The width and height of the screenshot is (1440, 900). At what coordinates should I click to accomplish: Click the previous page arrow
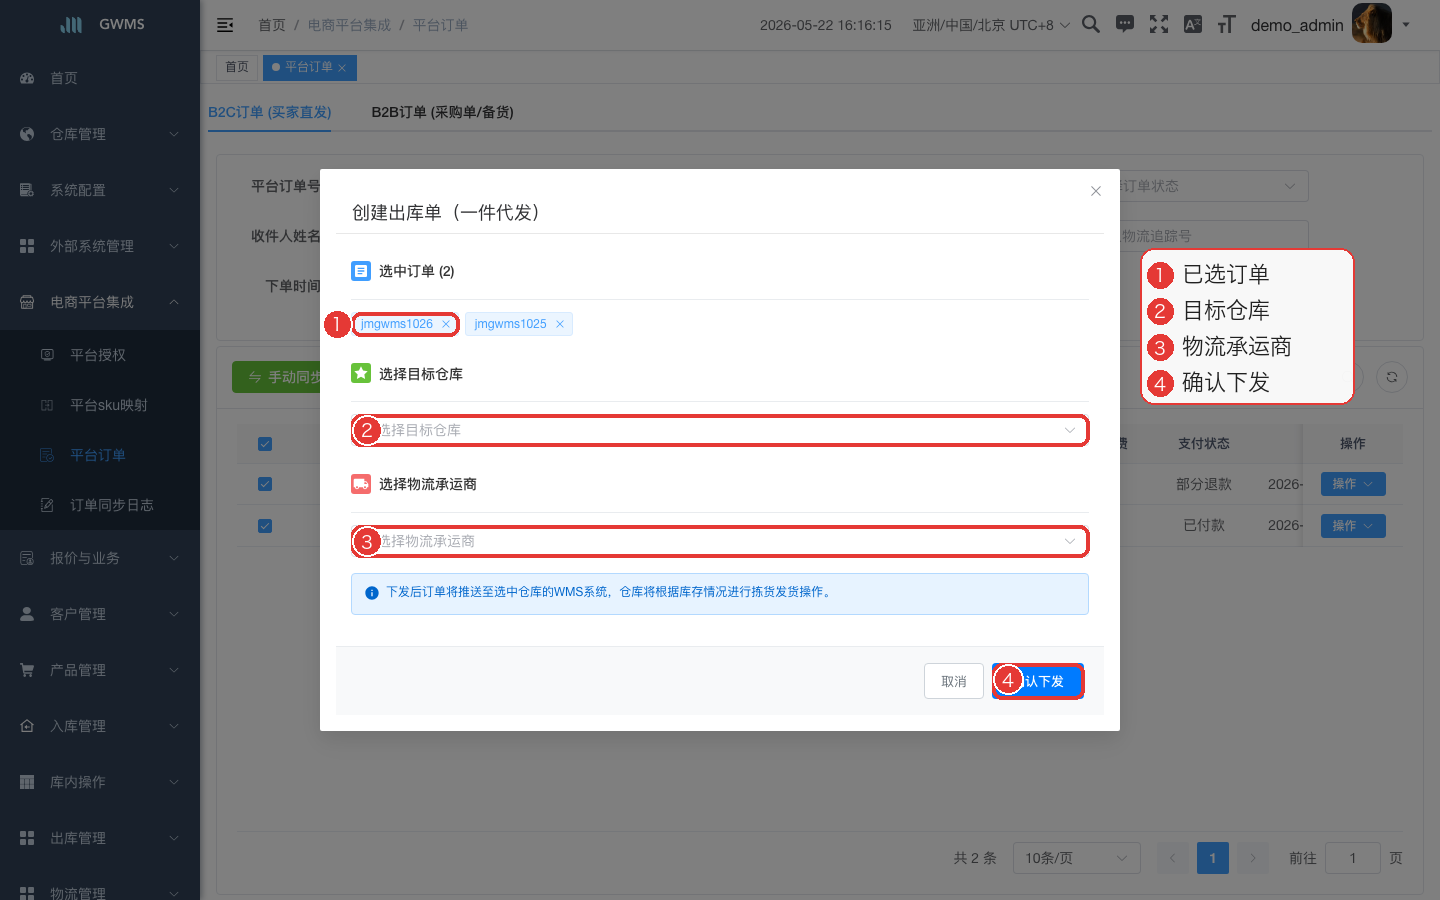[1173, 858]
